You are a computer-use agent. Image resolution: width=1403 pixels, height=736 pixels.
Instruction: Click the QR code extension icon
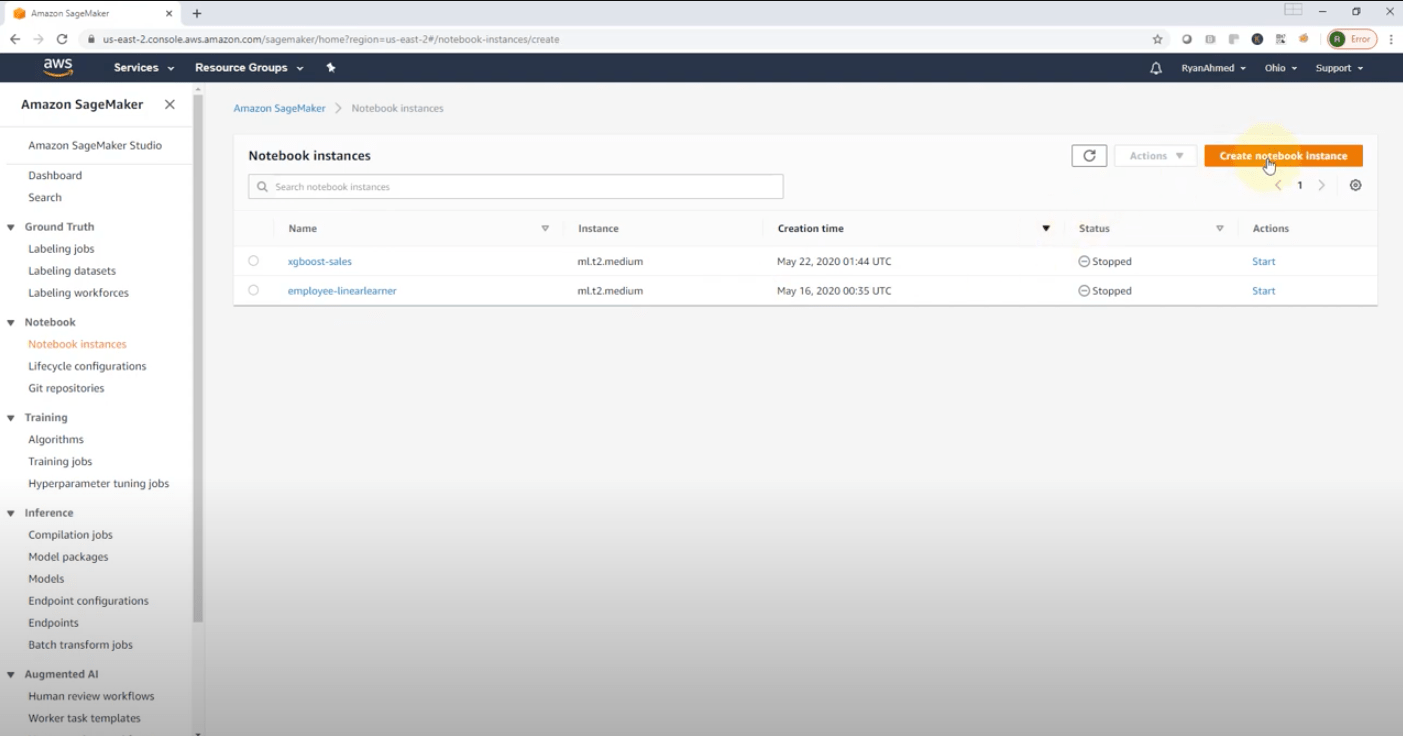1280,39
